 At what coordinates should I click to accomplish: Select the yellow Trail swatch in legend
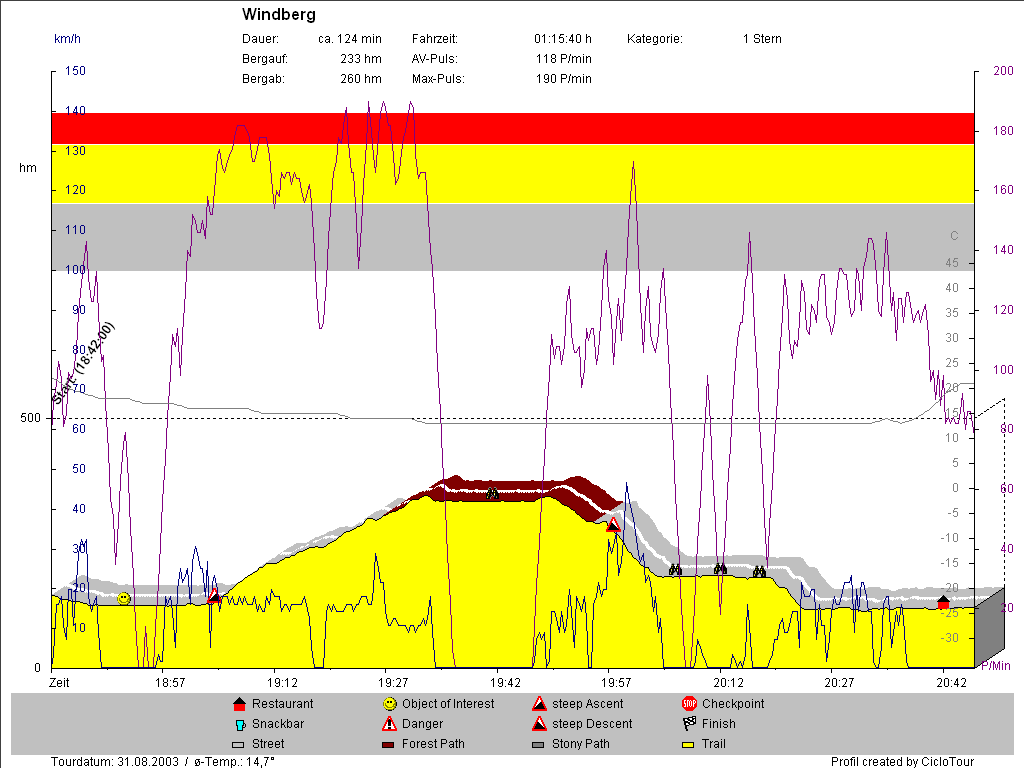[689, 745]
